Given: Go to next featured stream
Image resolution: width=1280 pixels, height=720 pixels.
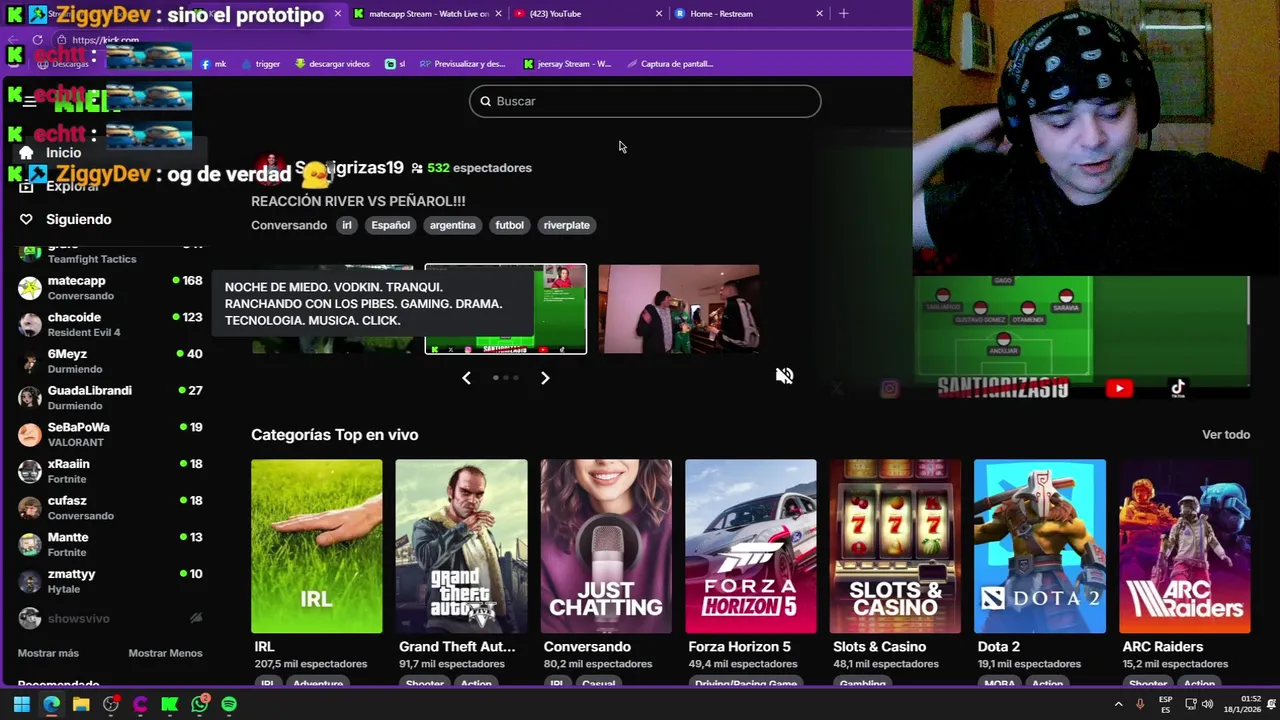Looking at the screenshot, I should (545, 378).
